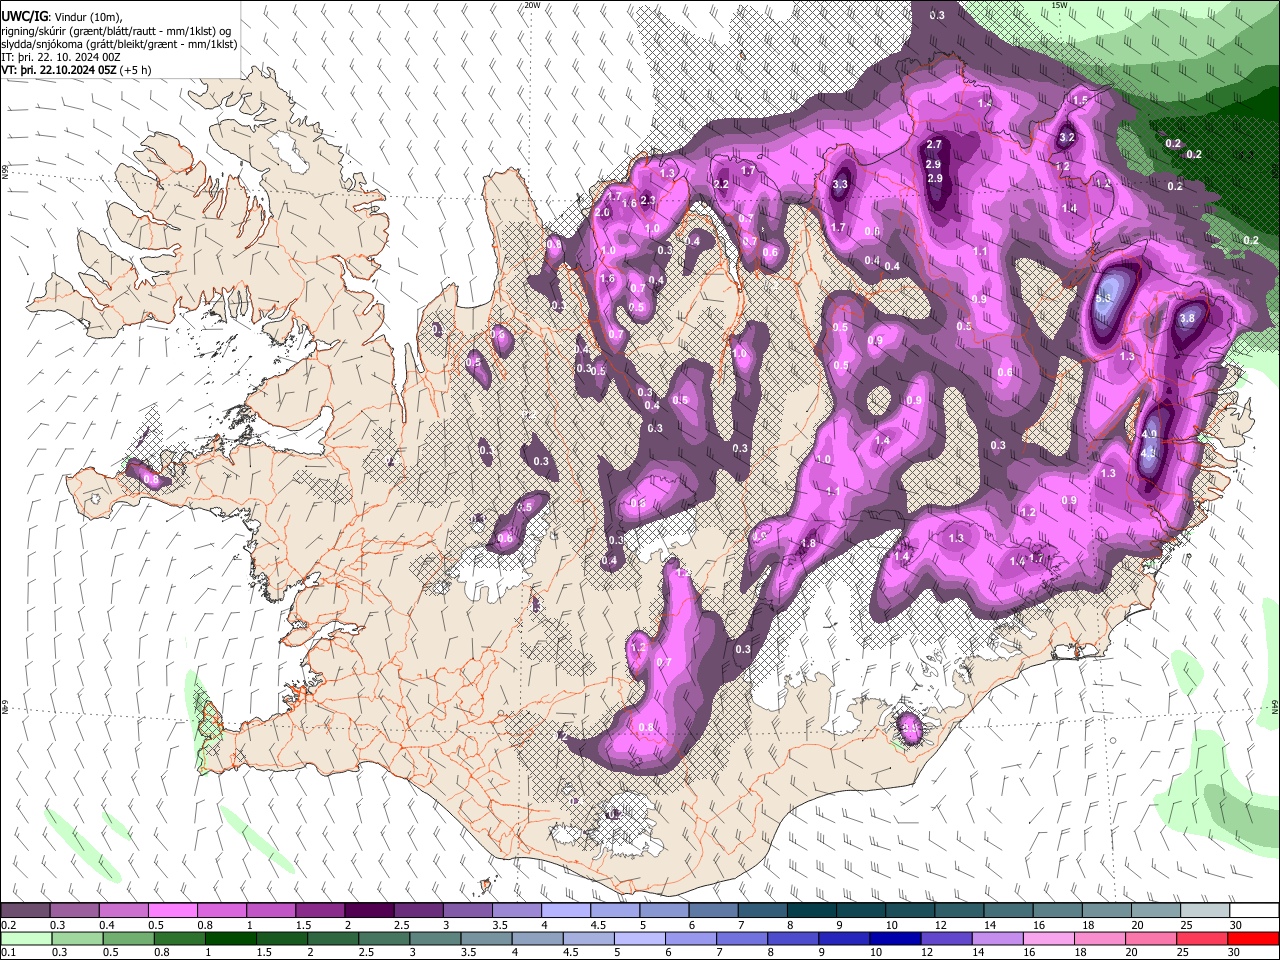Click the palest green 0.1 swatch in the rain legend row

point(25,938)
